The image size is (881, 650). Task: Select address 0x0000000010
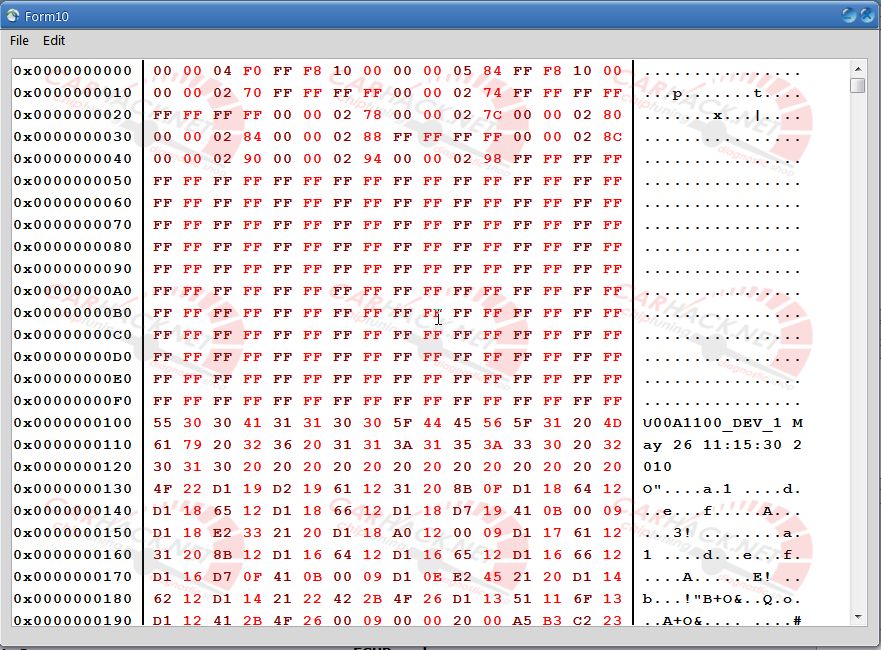pos(73,93)
